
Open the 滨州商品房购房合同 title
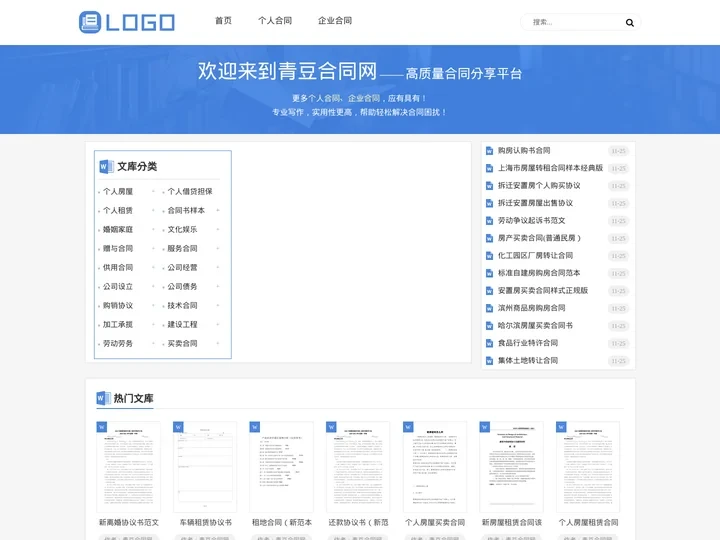(x=531, y=308)
